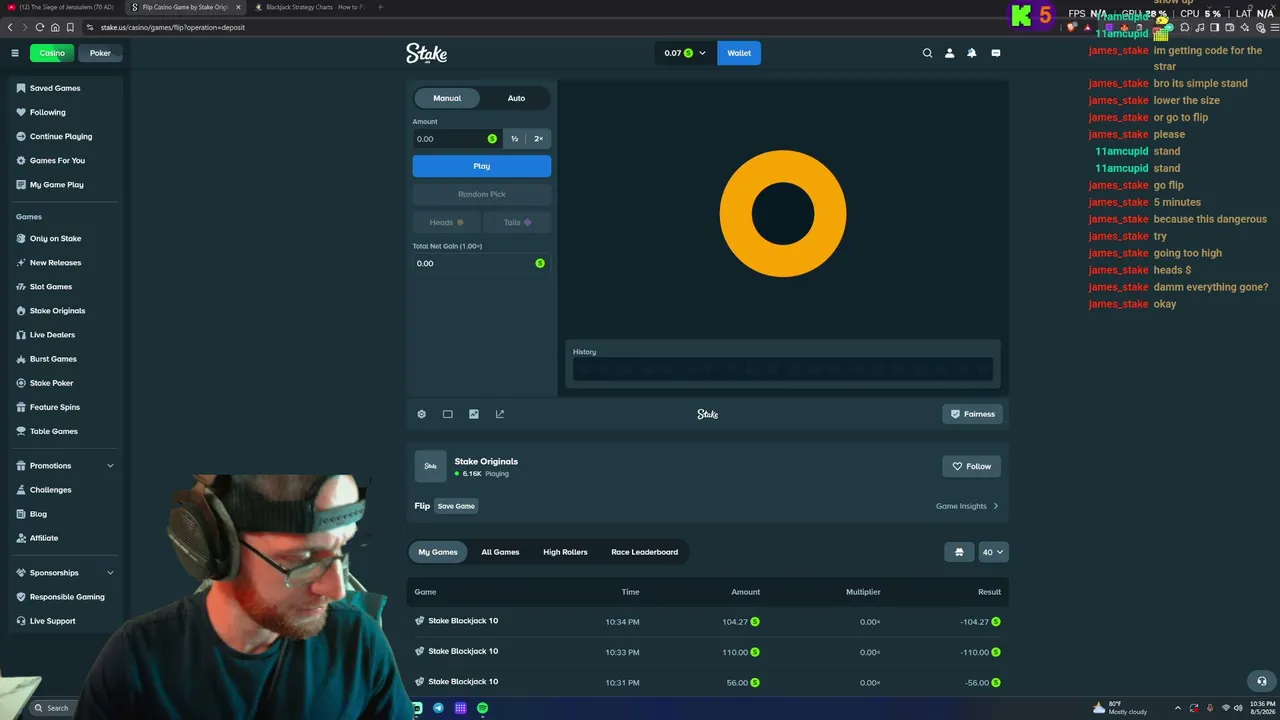The width and height of the screenshot is (1280, 720).
Task: Select the Poker mode toggle
Action: click(x=100, y=53)
